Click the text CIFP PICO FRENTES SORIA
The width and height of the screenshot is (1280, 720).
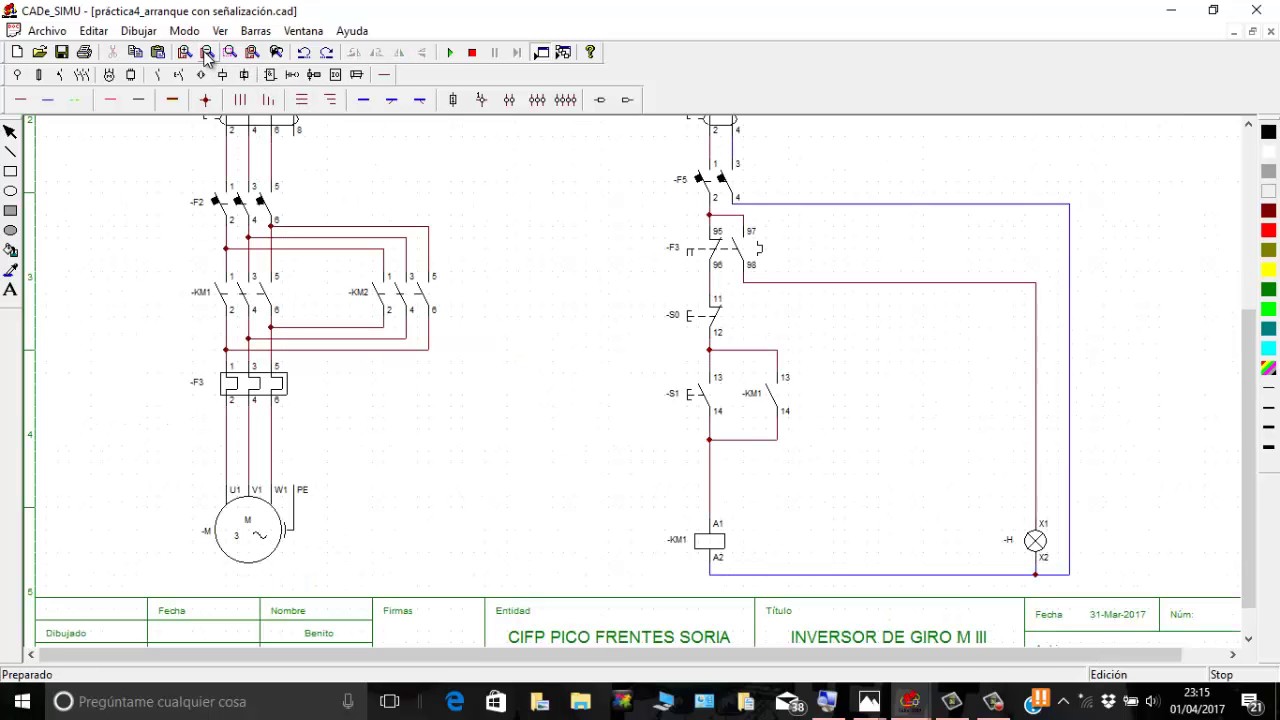coord(619,637)
